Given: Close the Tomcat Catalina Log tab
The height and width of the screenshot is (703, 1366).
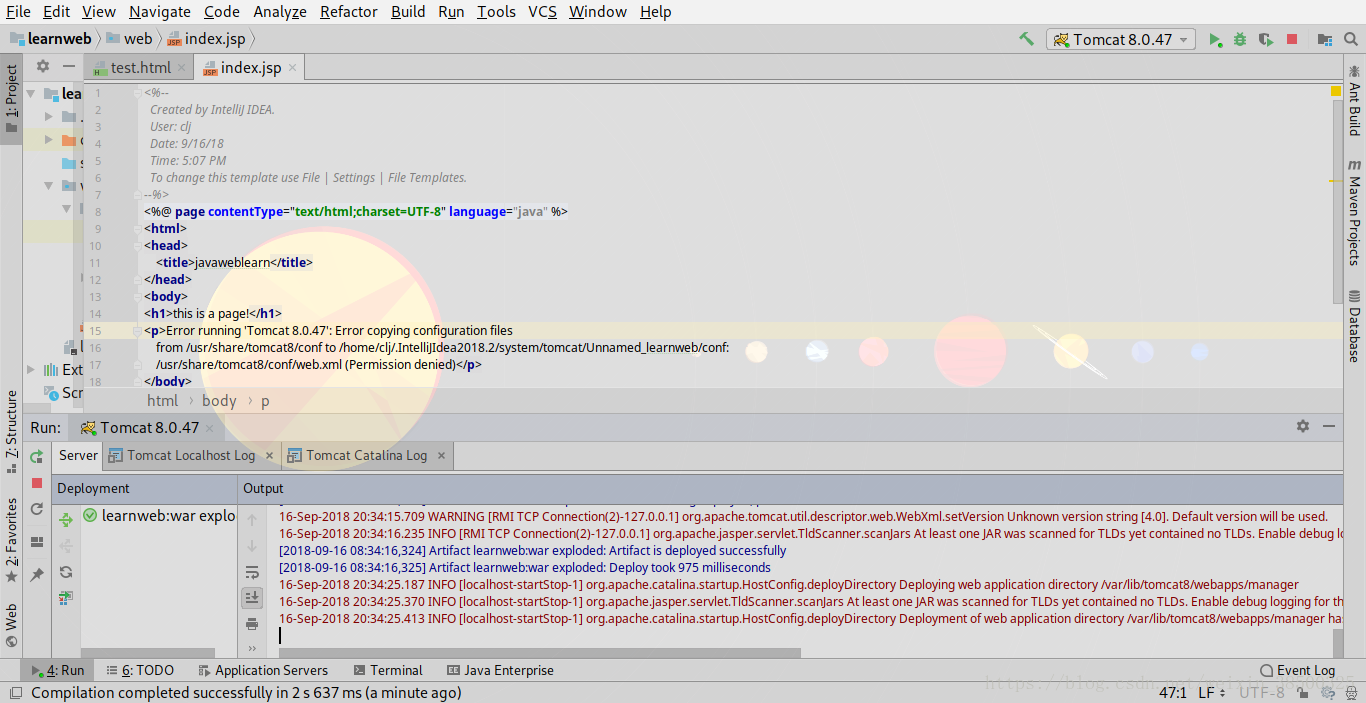Looking at the screenshot, I should point(441,456).
